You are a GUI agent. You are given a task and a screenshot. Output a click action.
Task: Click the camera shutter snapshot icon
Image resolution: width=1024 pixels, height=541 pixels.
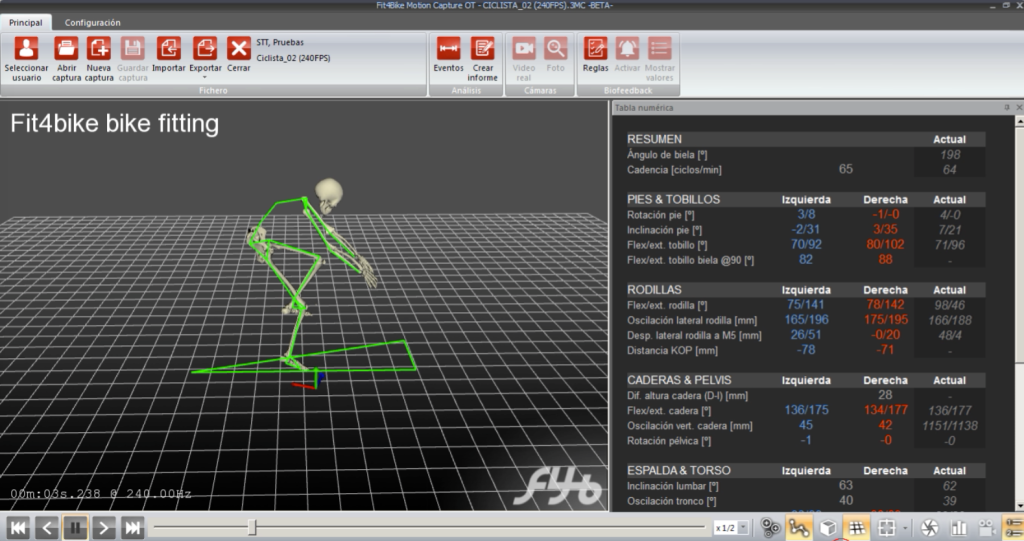[x=930, y=528]
